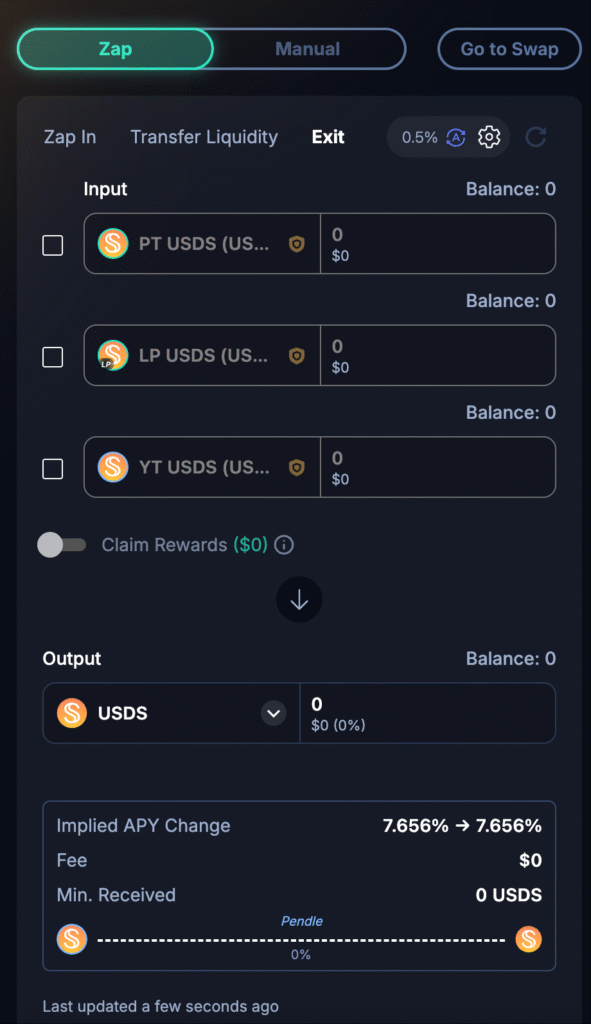Open slippage settings gear icon
591x1024 pixels.
(488, 137)
